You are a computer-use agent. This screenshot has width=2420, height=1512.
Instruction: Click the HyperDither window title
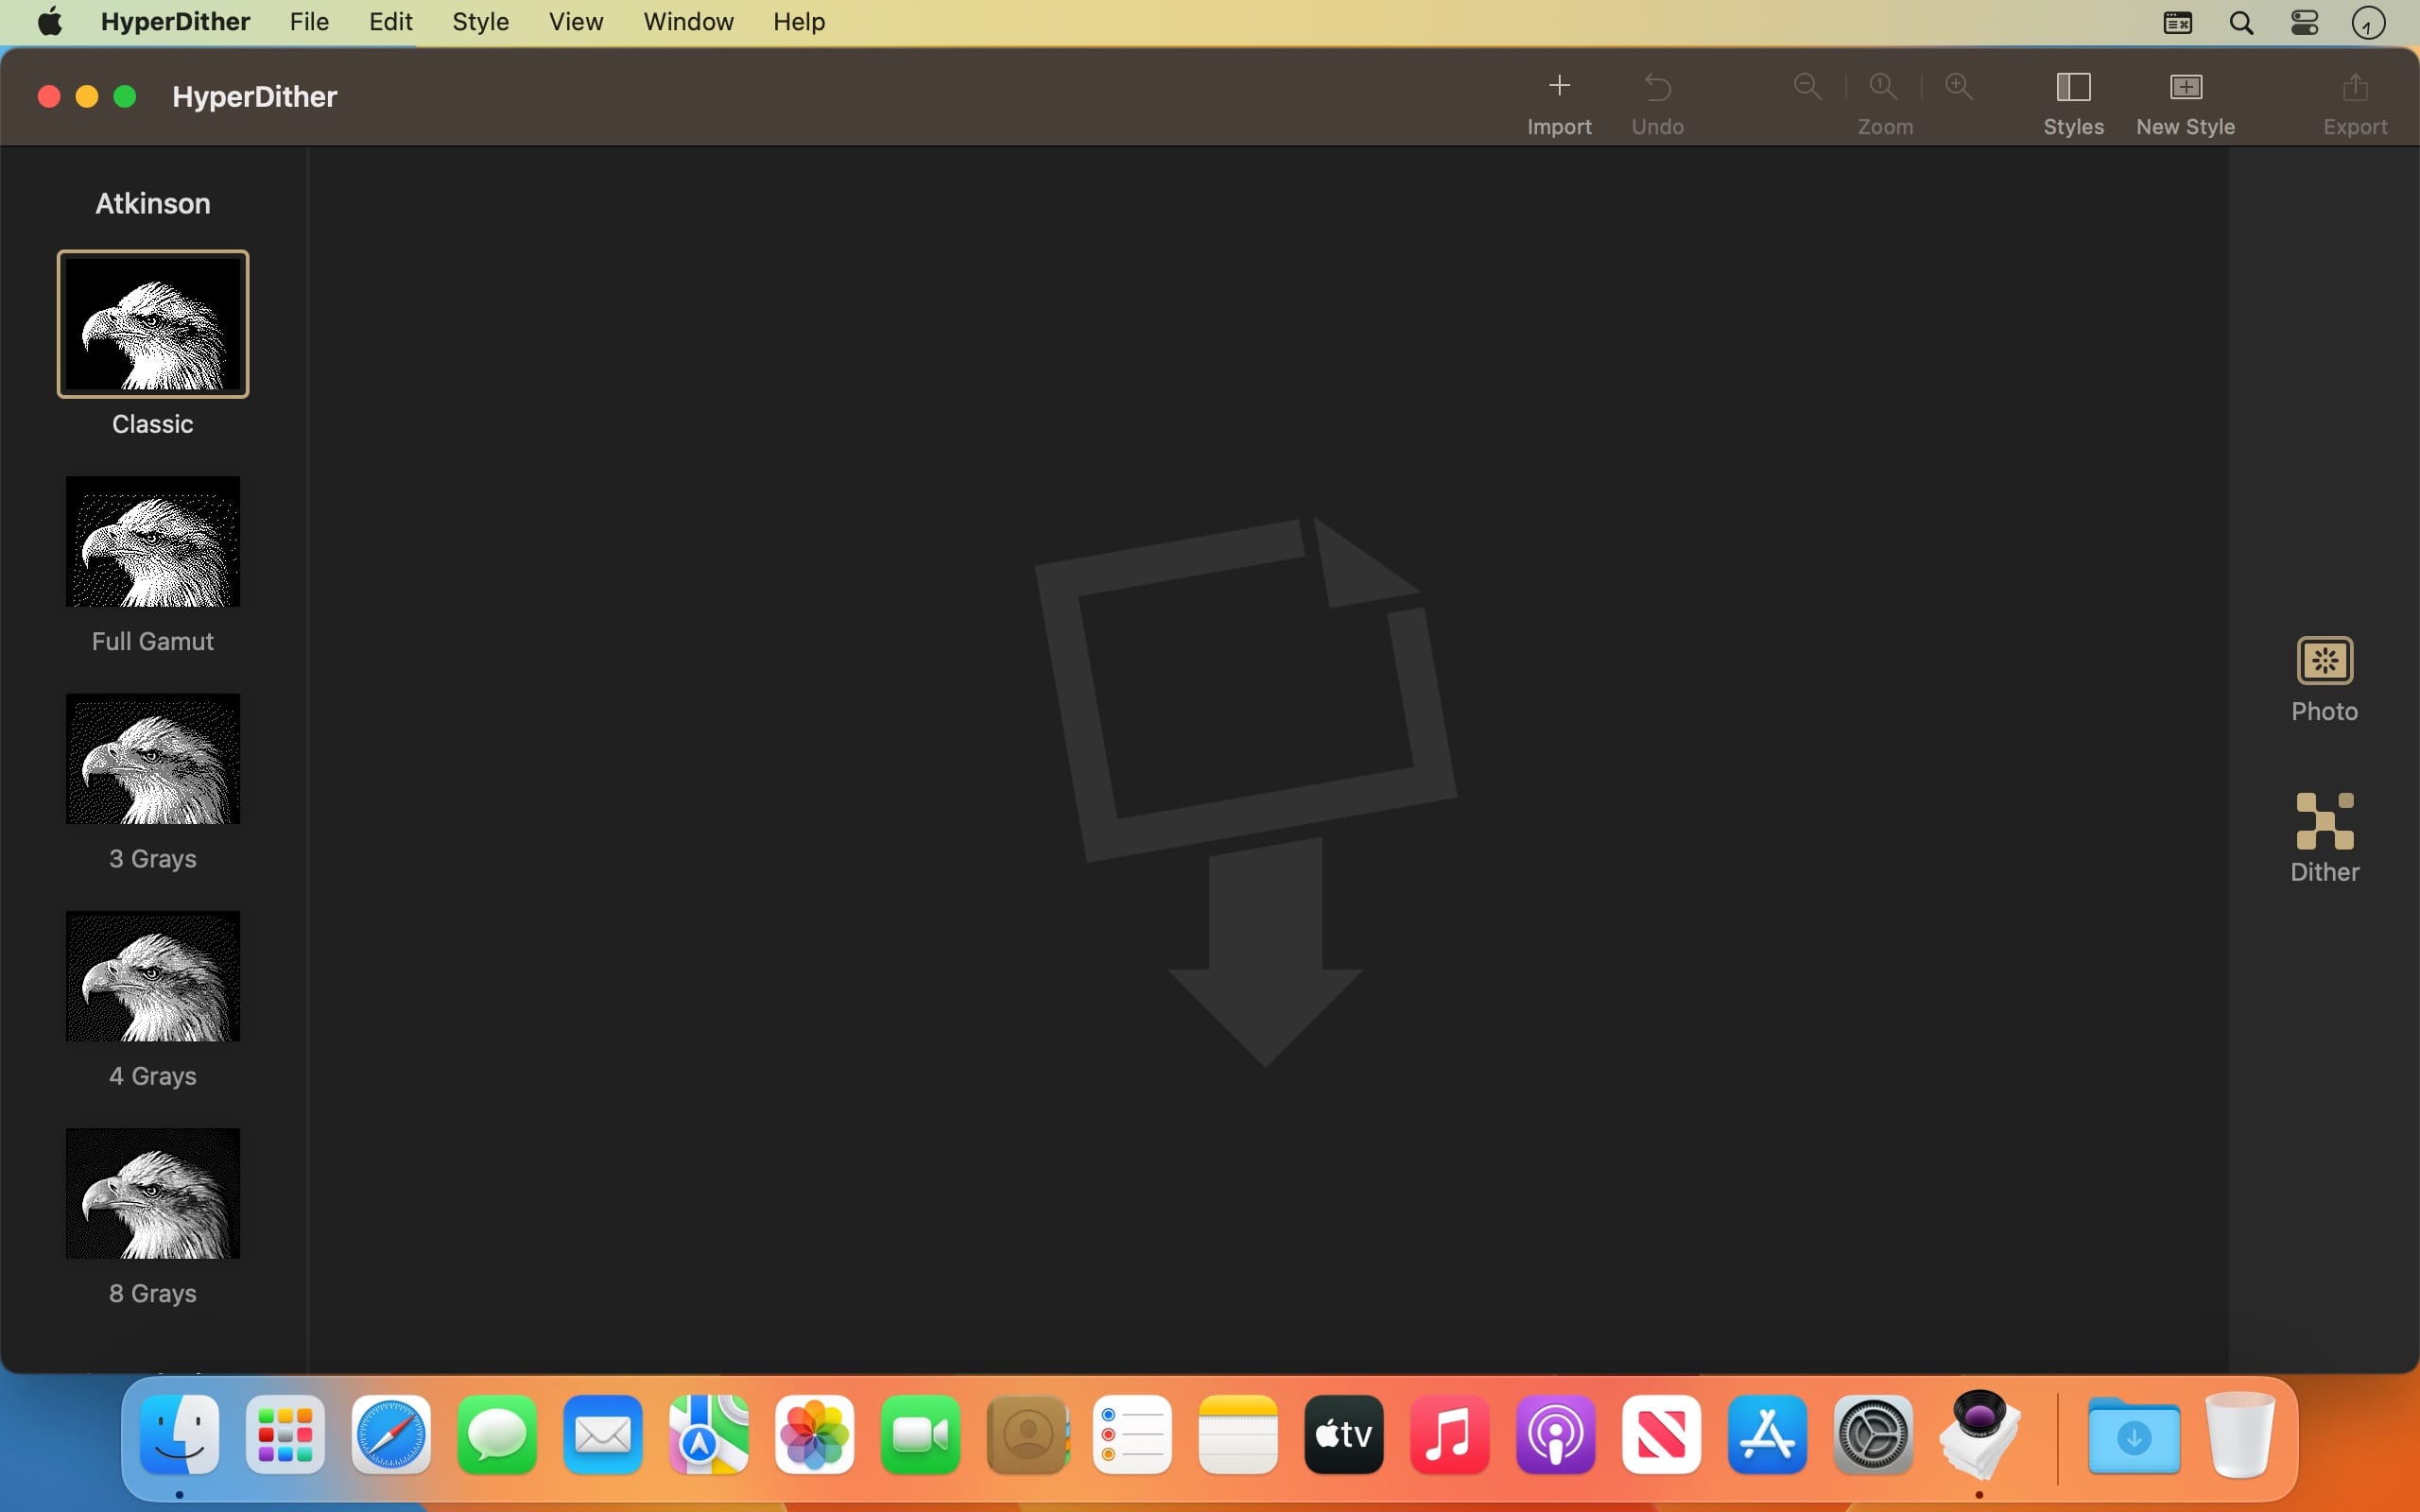[x=255, y=96]
